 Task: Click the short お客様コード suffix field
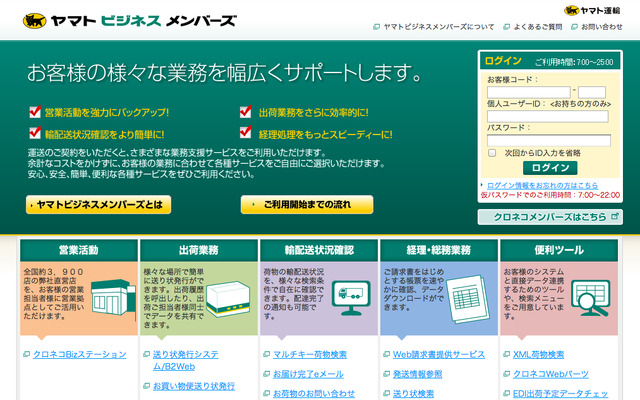[591, 92]
